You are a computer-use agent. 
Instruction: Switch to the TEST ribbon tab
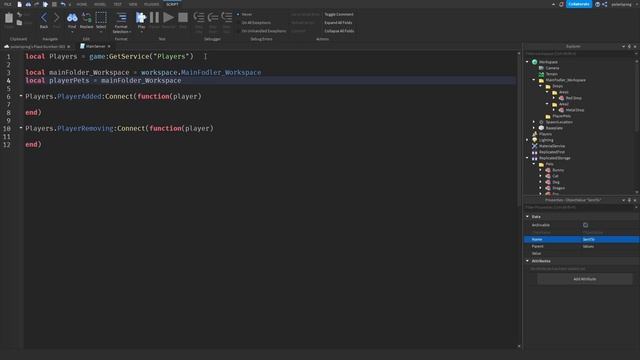click(118, 4)
